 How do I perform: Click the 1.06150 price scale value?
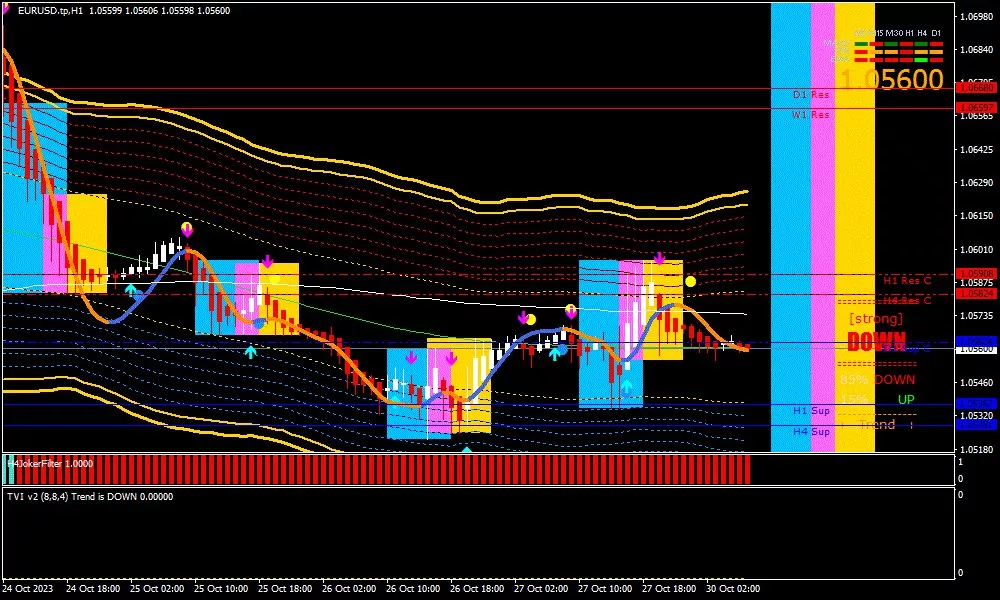pos(977,216)
